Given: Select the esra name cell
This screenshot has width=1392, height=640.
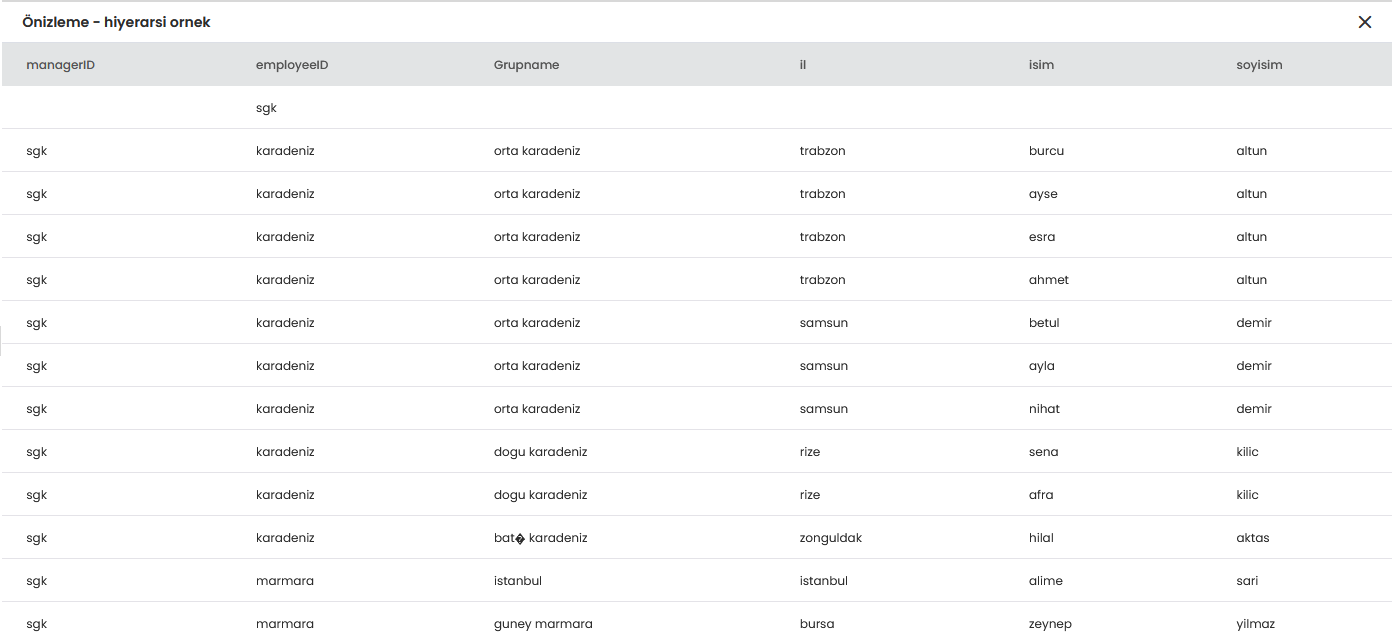Looking at the screenshot, I should 1042,237.
